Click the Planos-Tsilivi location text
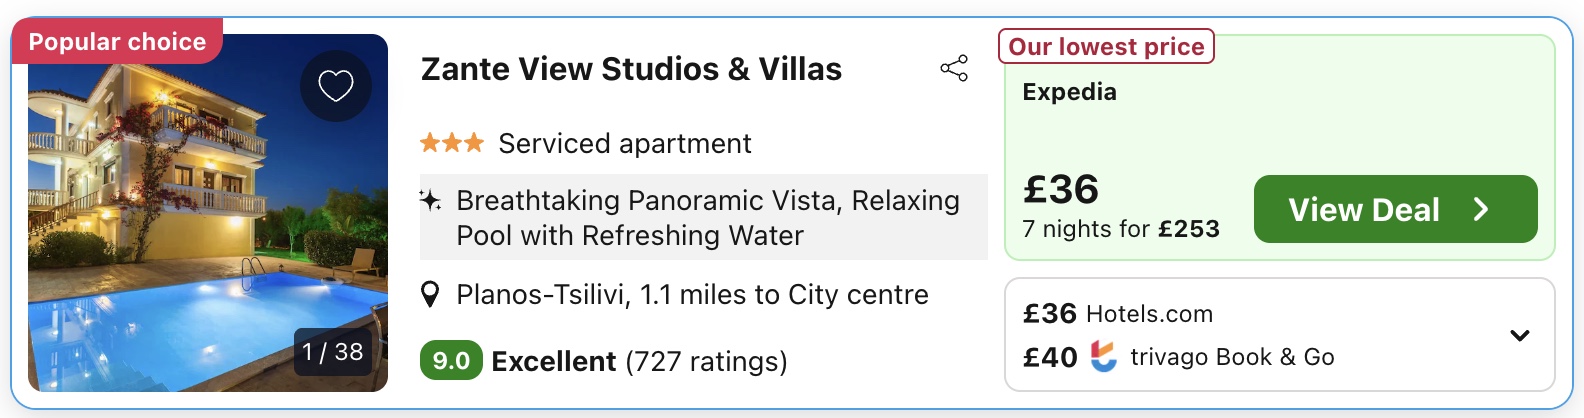The image size is (1584, 418). click(x=692, y=295)
